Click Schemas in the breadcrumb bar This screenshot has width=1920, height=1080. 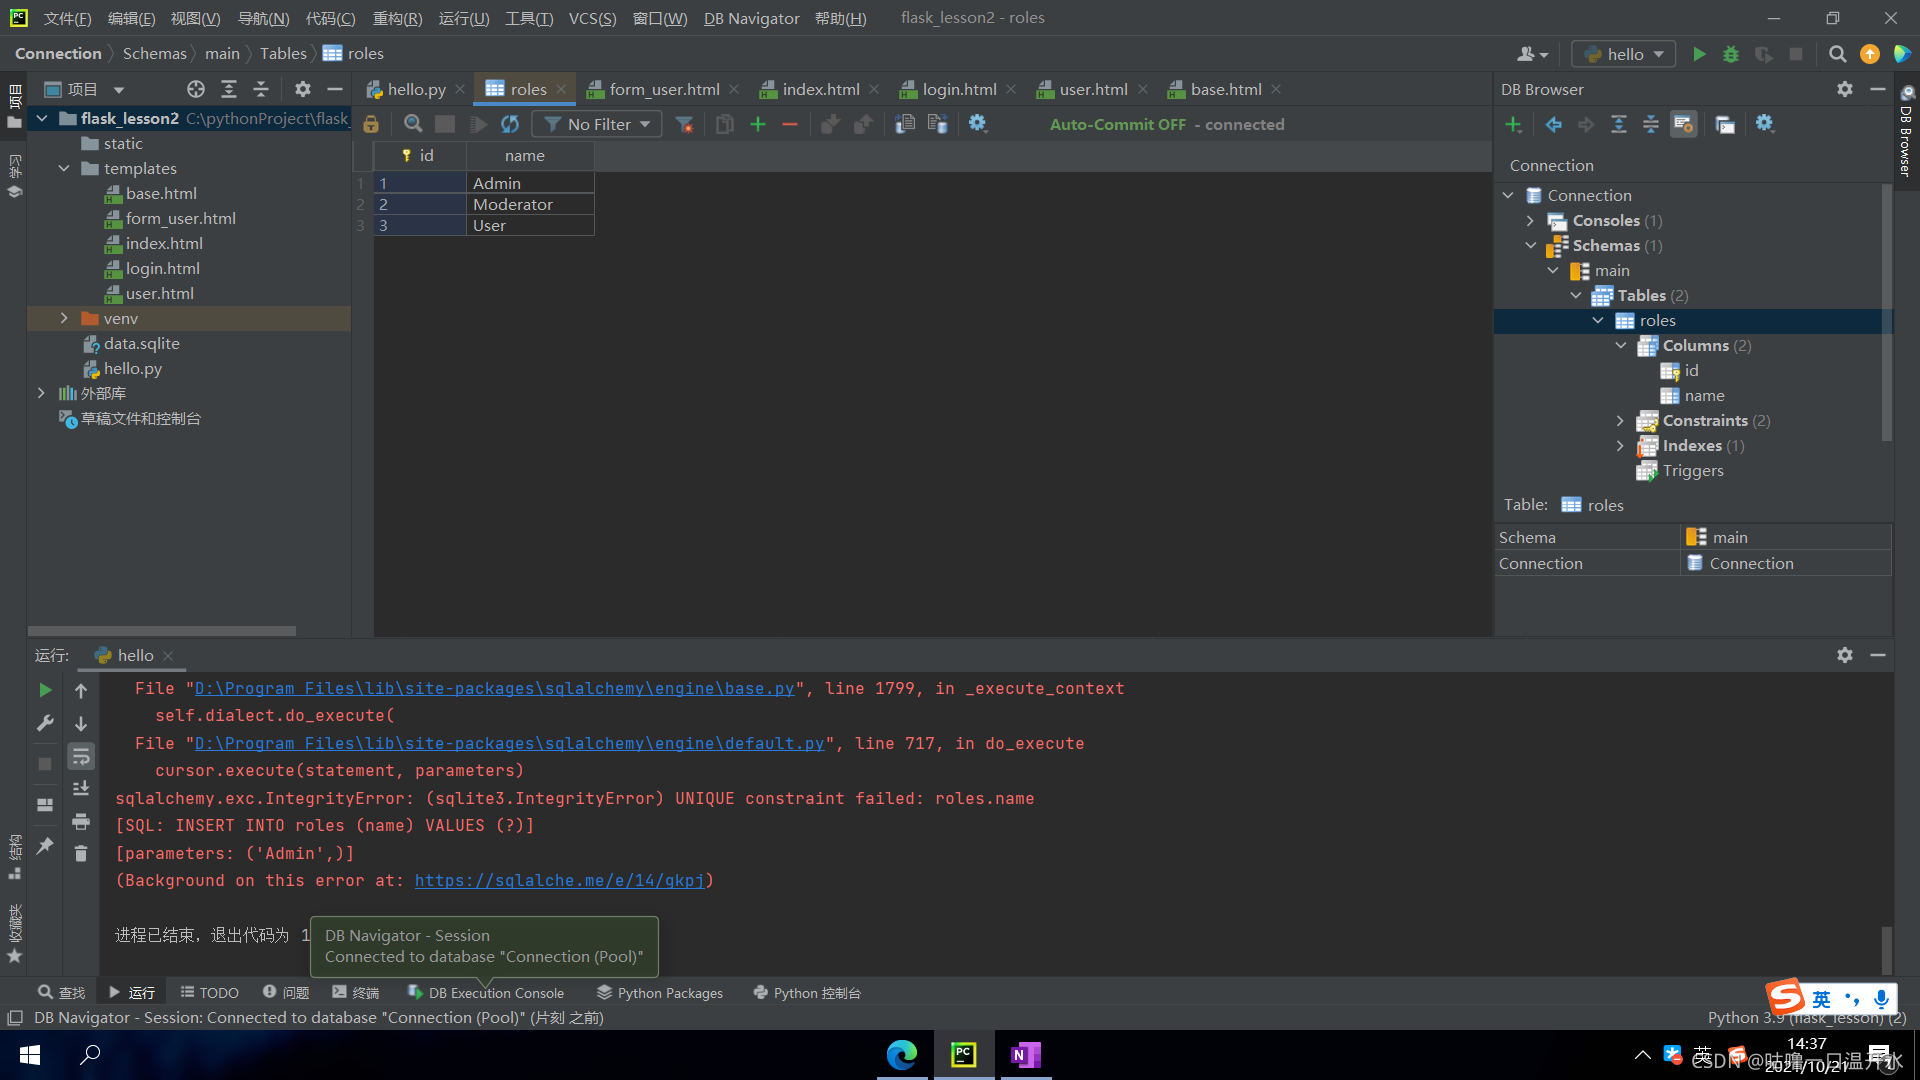154,53
